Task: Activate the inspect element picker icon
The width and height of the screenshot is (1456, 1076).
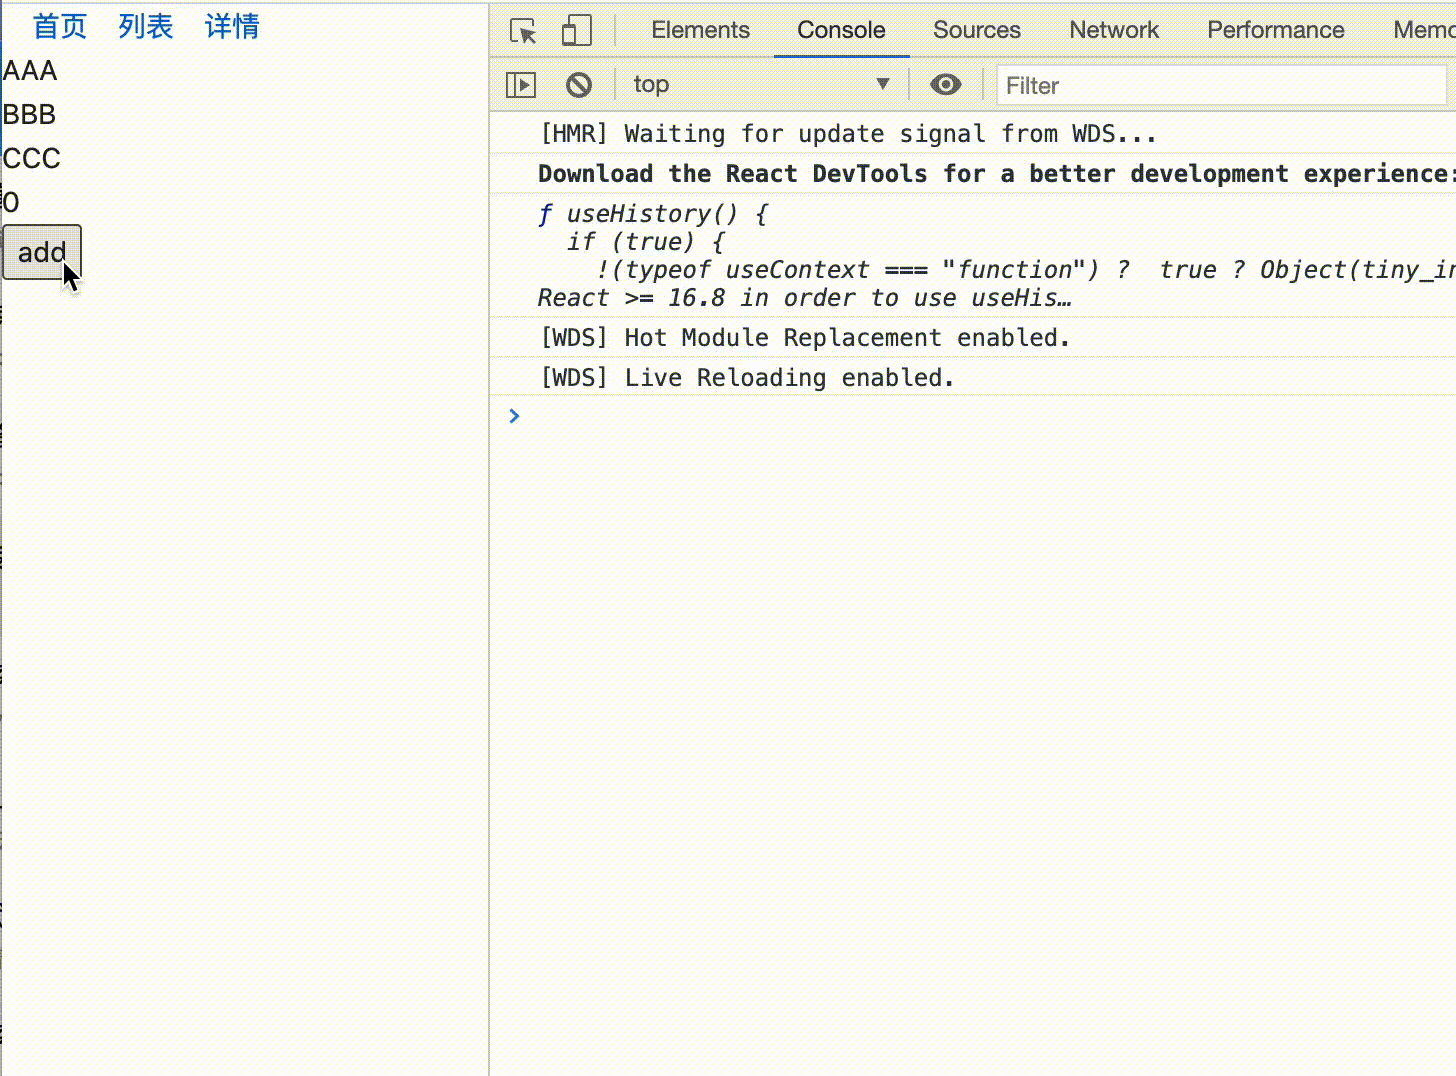Action: point(523,31)
